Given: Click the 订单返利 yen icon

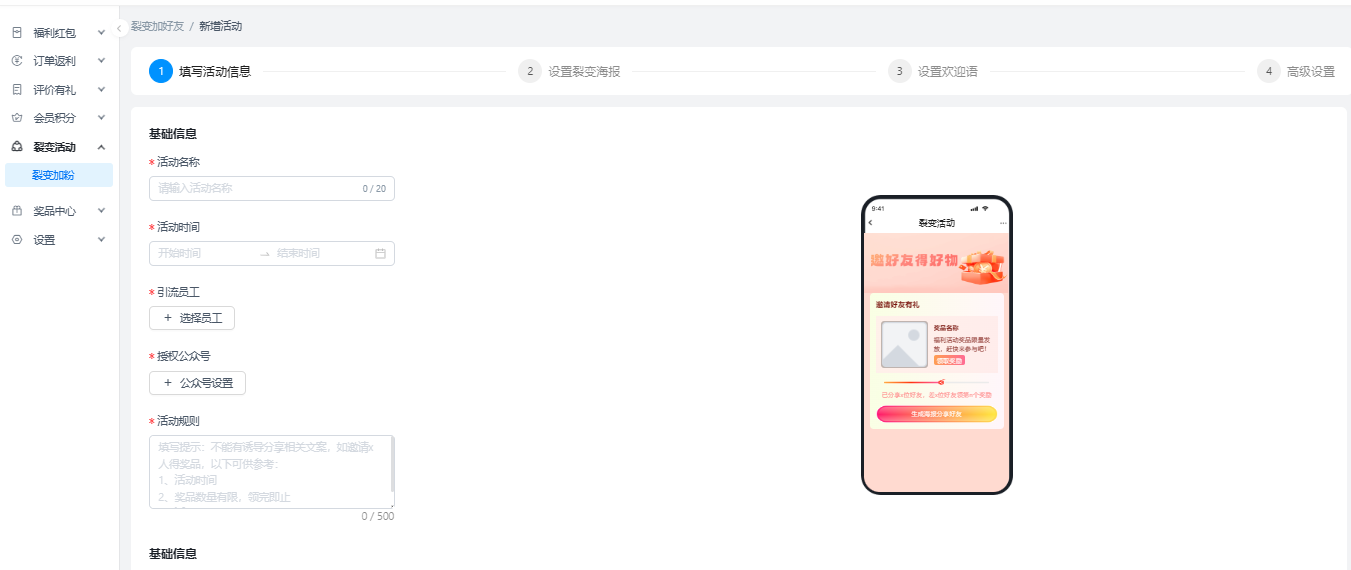Looking at the screenshot, I should click(17, 61).
